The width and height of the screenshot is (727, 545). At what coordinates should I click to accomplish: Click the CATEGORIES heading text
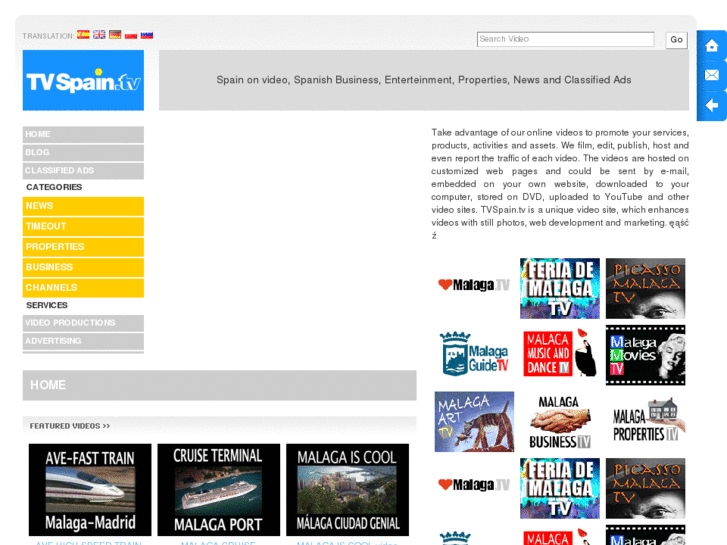pos(54,187)
